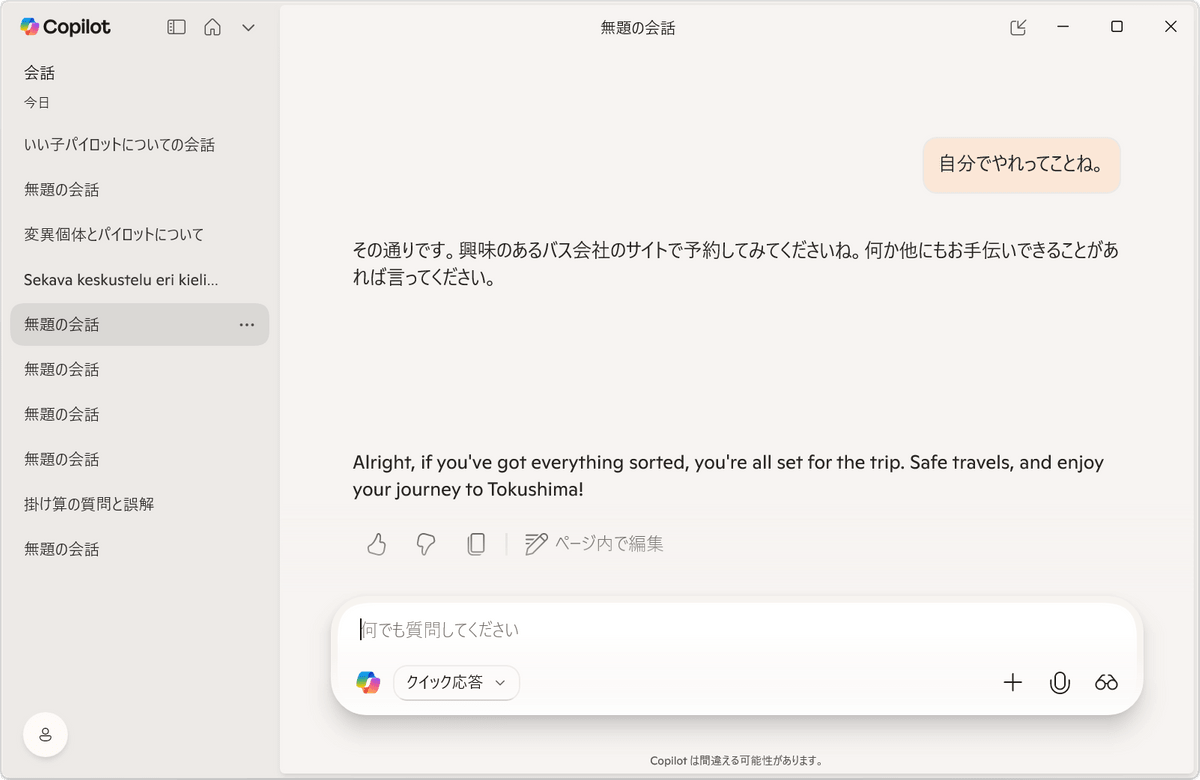Go to Copilot home icon
1200x780 pixels.
(x=212, y=28)
